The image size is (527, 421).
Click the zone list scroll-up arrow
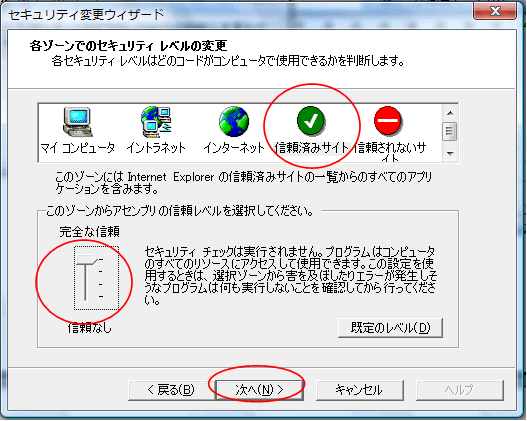(x=450, y=113)
